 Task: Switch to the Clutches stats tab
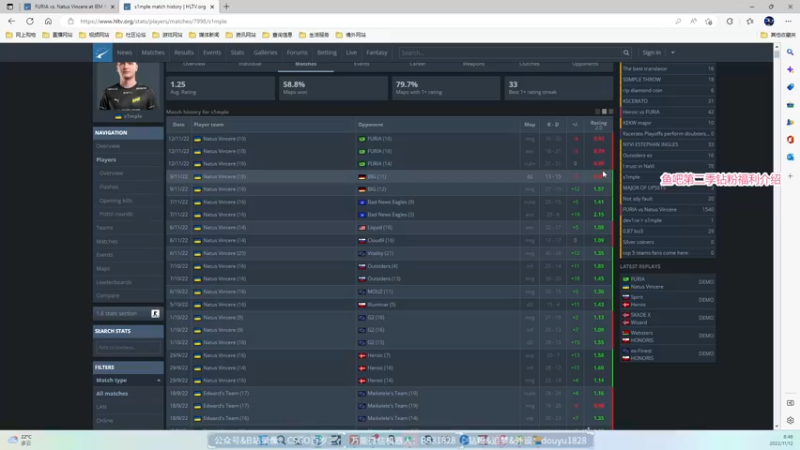tap(529, 64)
